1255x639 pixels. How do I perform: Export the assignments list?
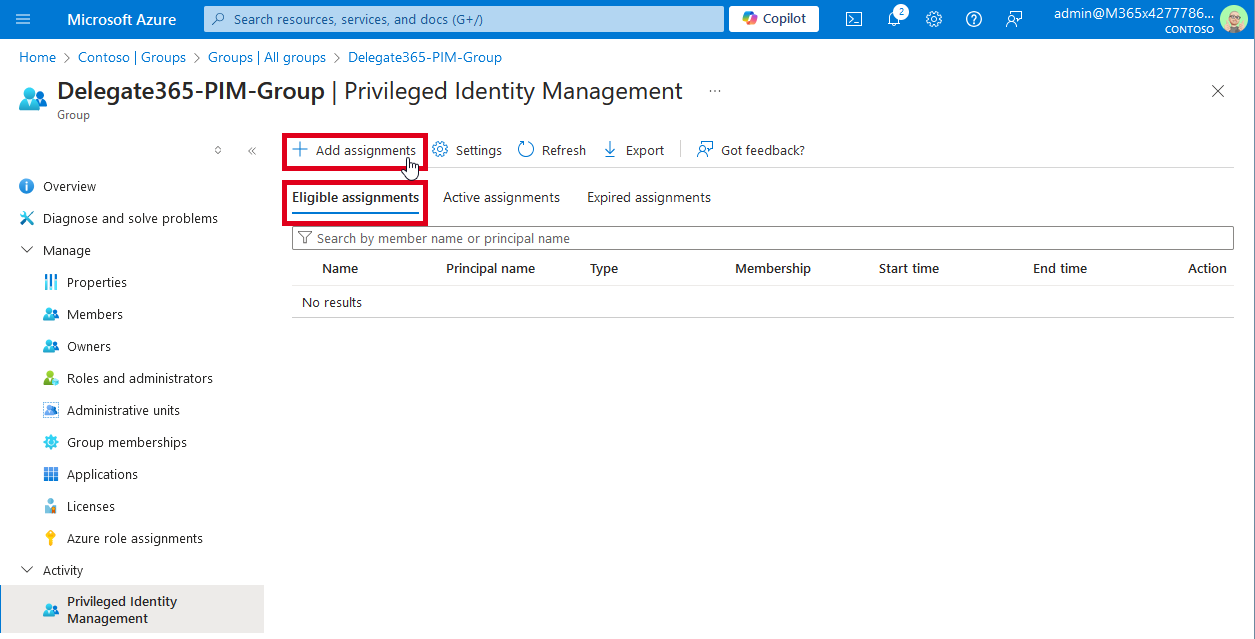(634, 150)
